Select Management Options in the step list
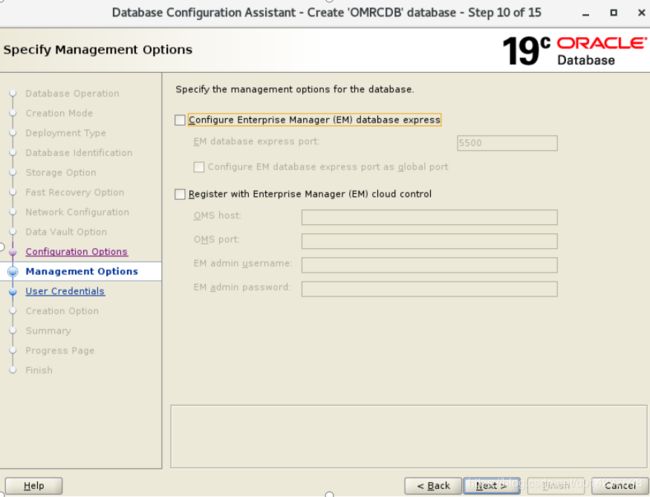This screenshot has height=497, width=650. point(82,272)
